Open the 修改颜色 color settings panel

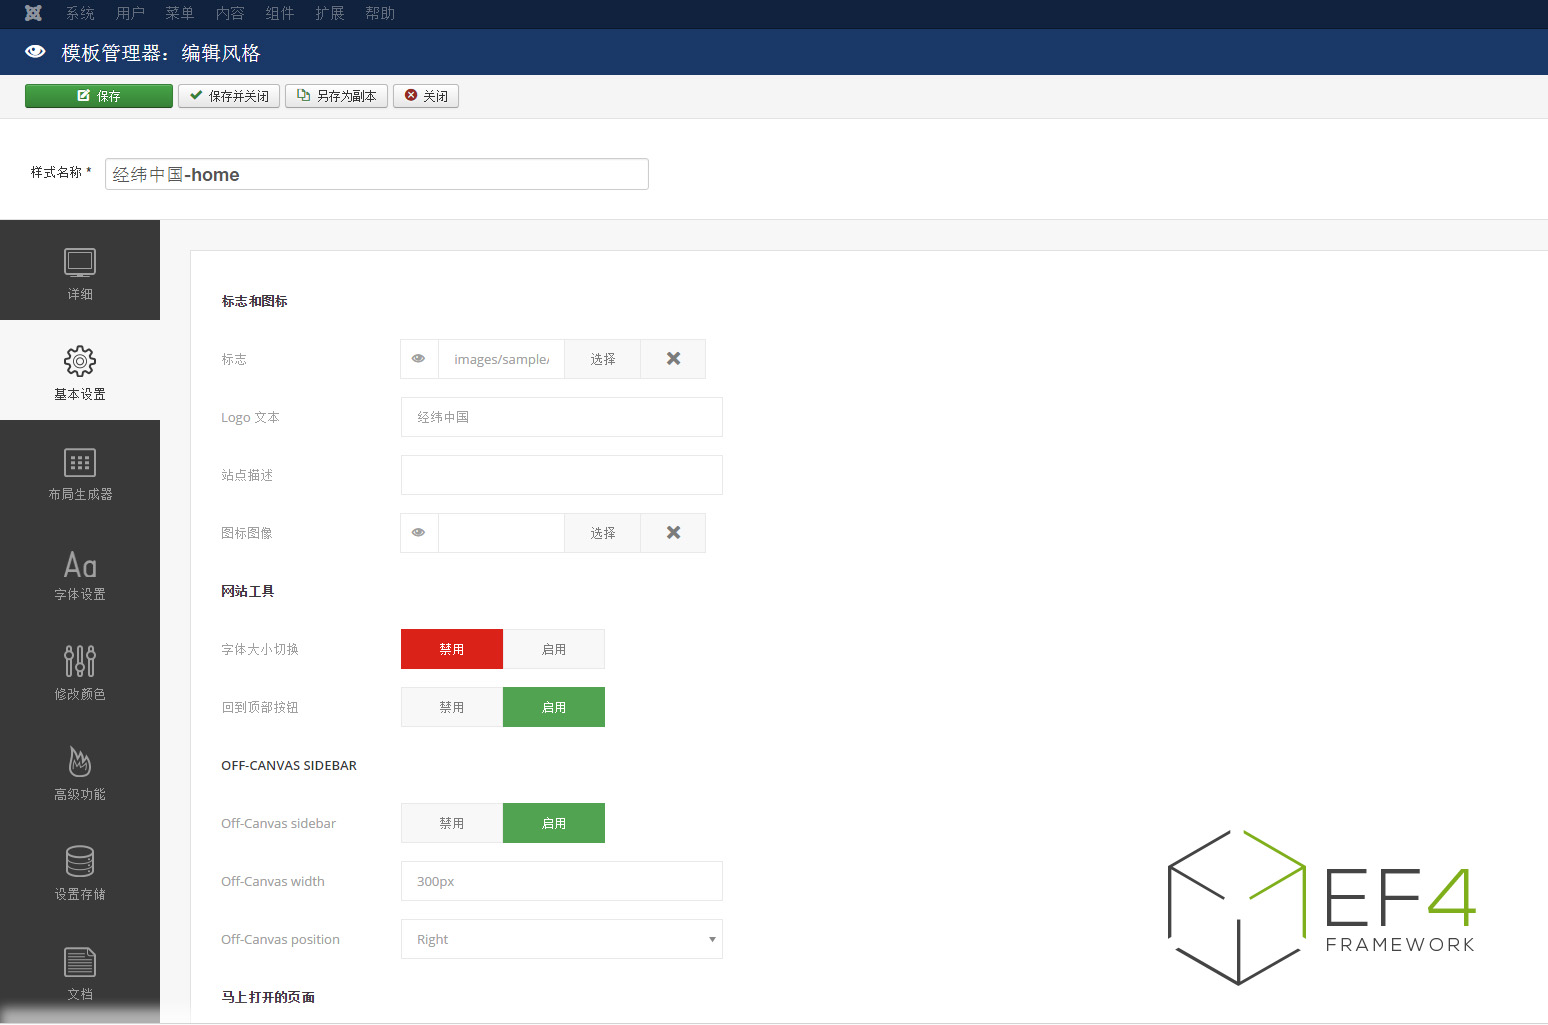[x=80, y=672]
